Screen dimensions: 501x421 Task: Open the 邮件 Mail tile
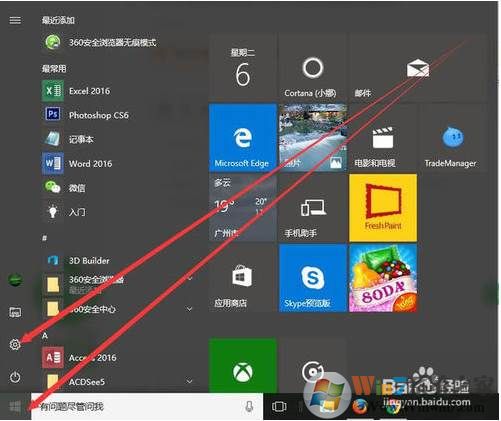418,67
